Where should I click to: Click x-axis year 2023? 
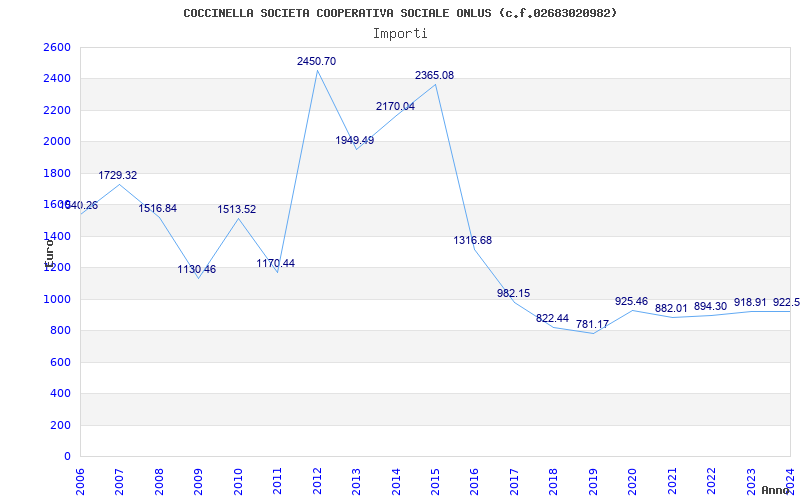pyautogui.click(x=751, y=482)
